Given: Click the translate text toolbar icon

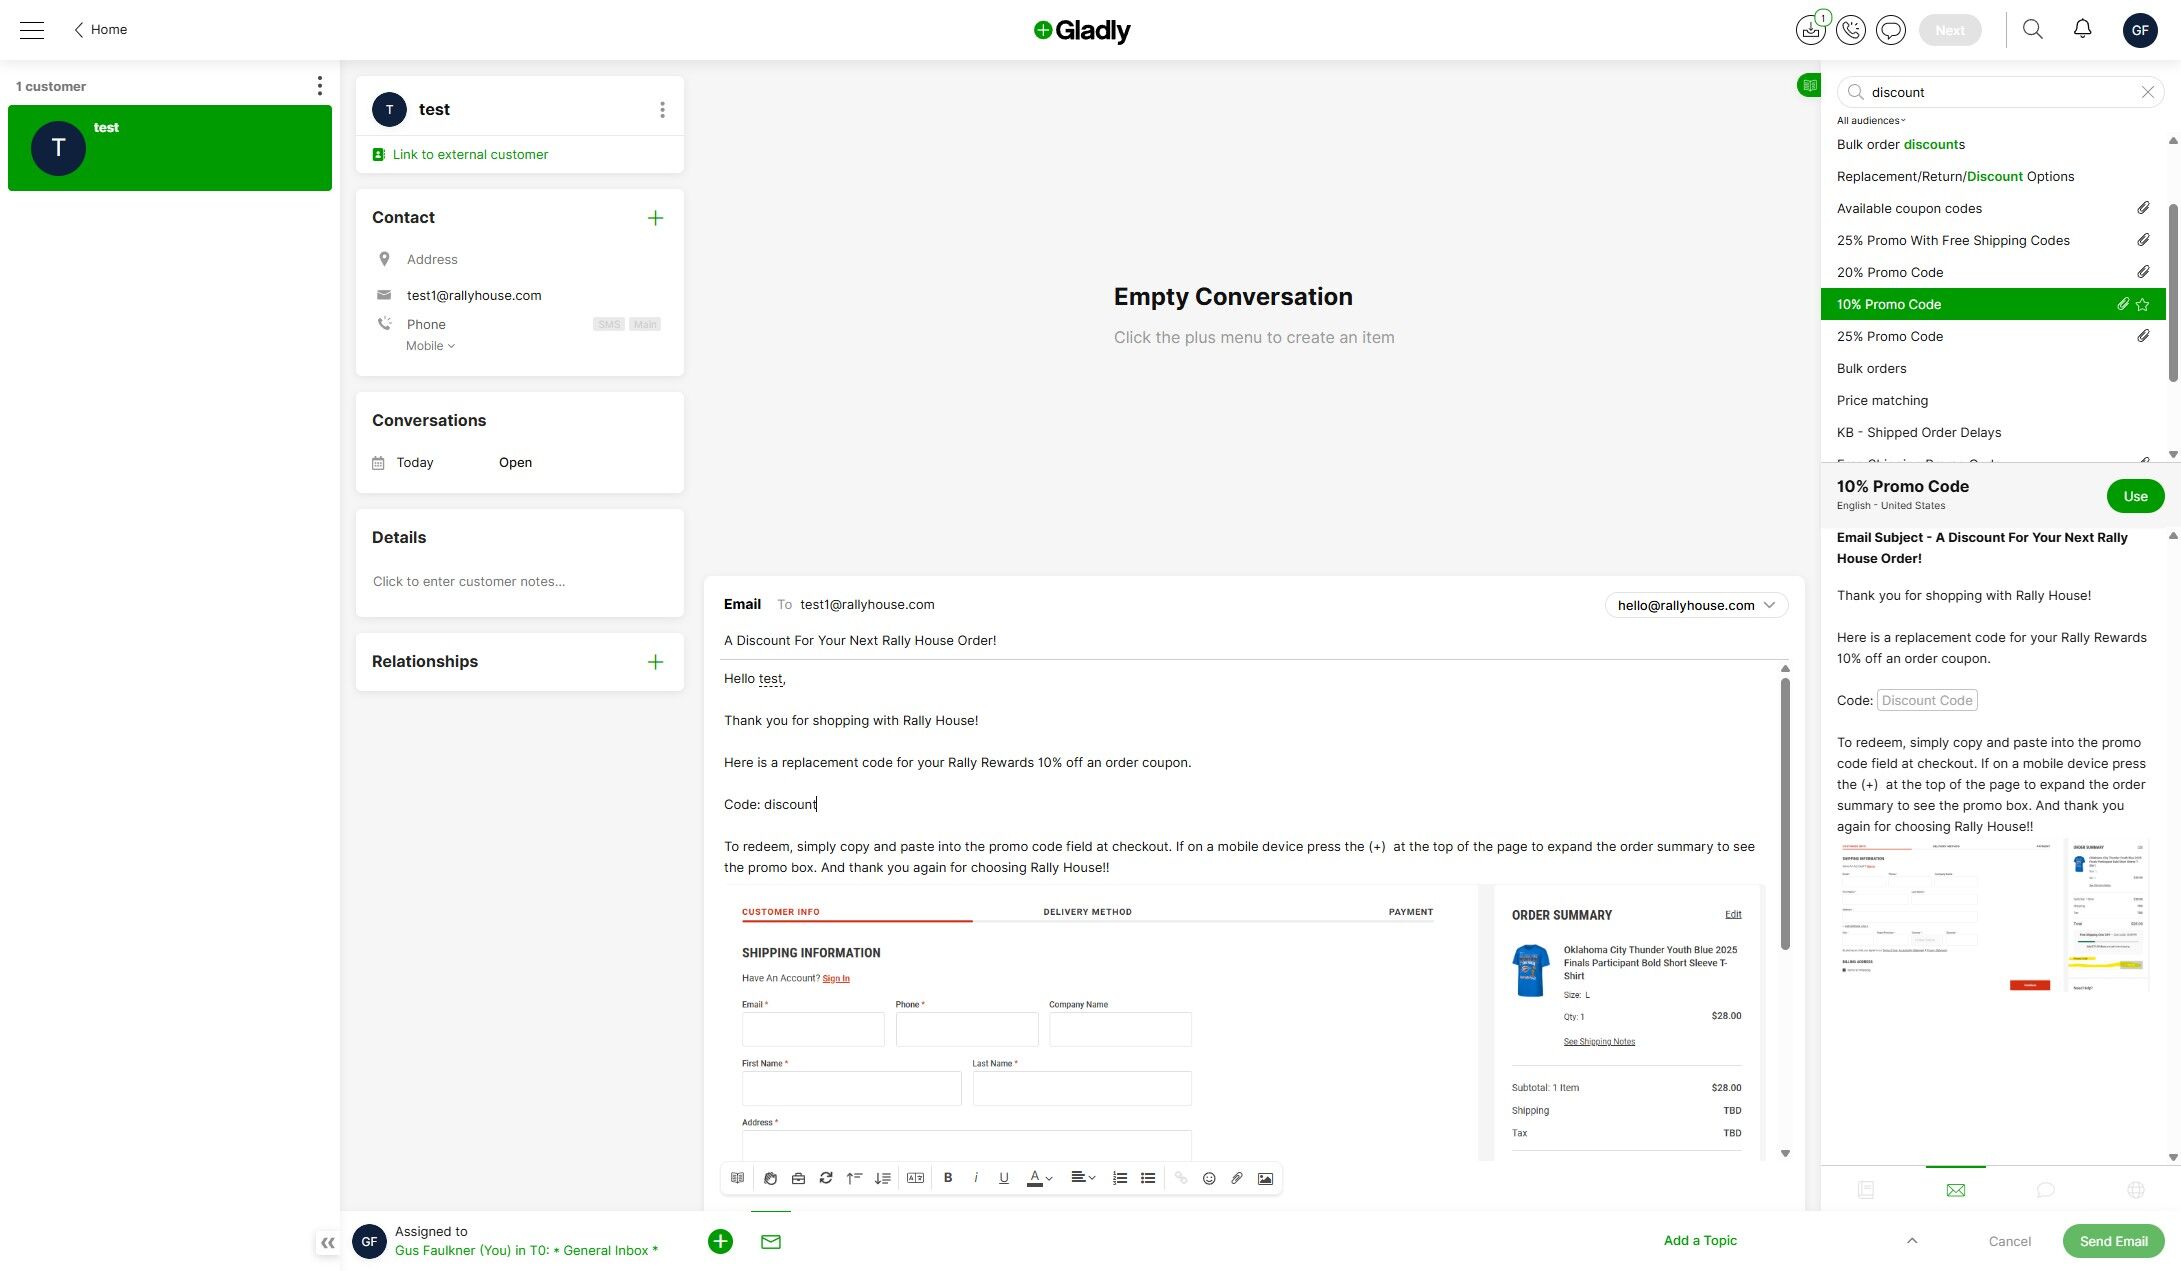Looking at the screenshot, I should point(915,1178).
